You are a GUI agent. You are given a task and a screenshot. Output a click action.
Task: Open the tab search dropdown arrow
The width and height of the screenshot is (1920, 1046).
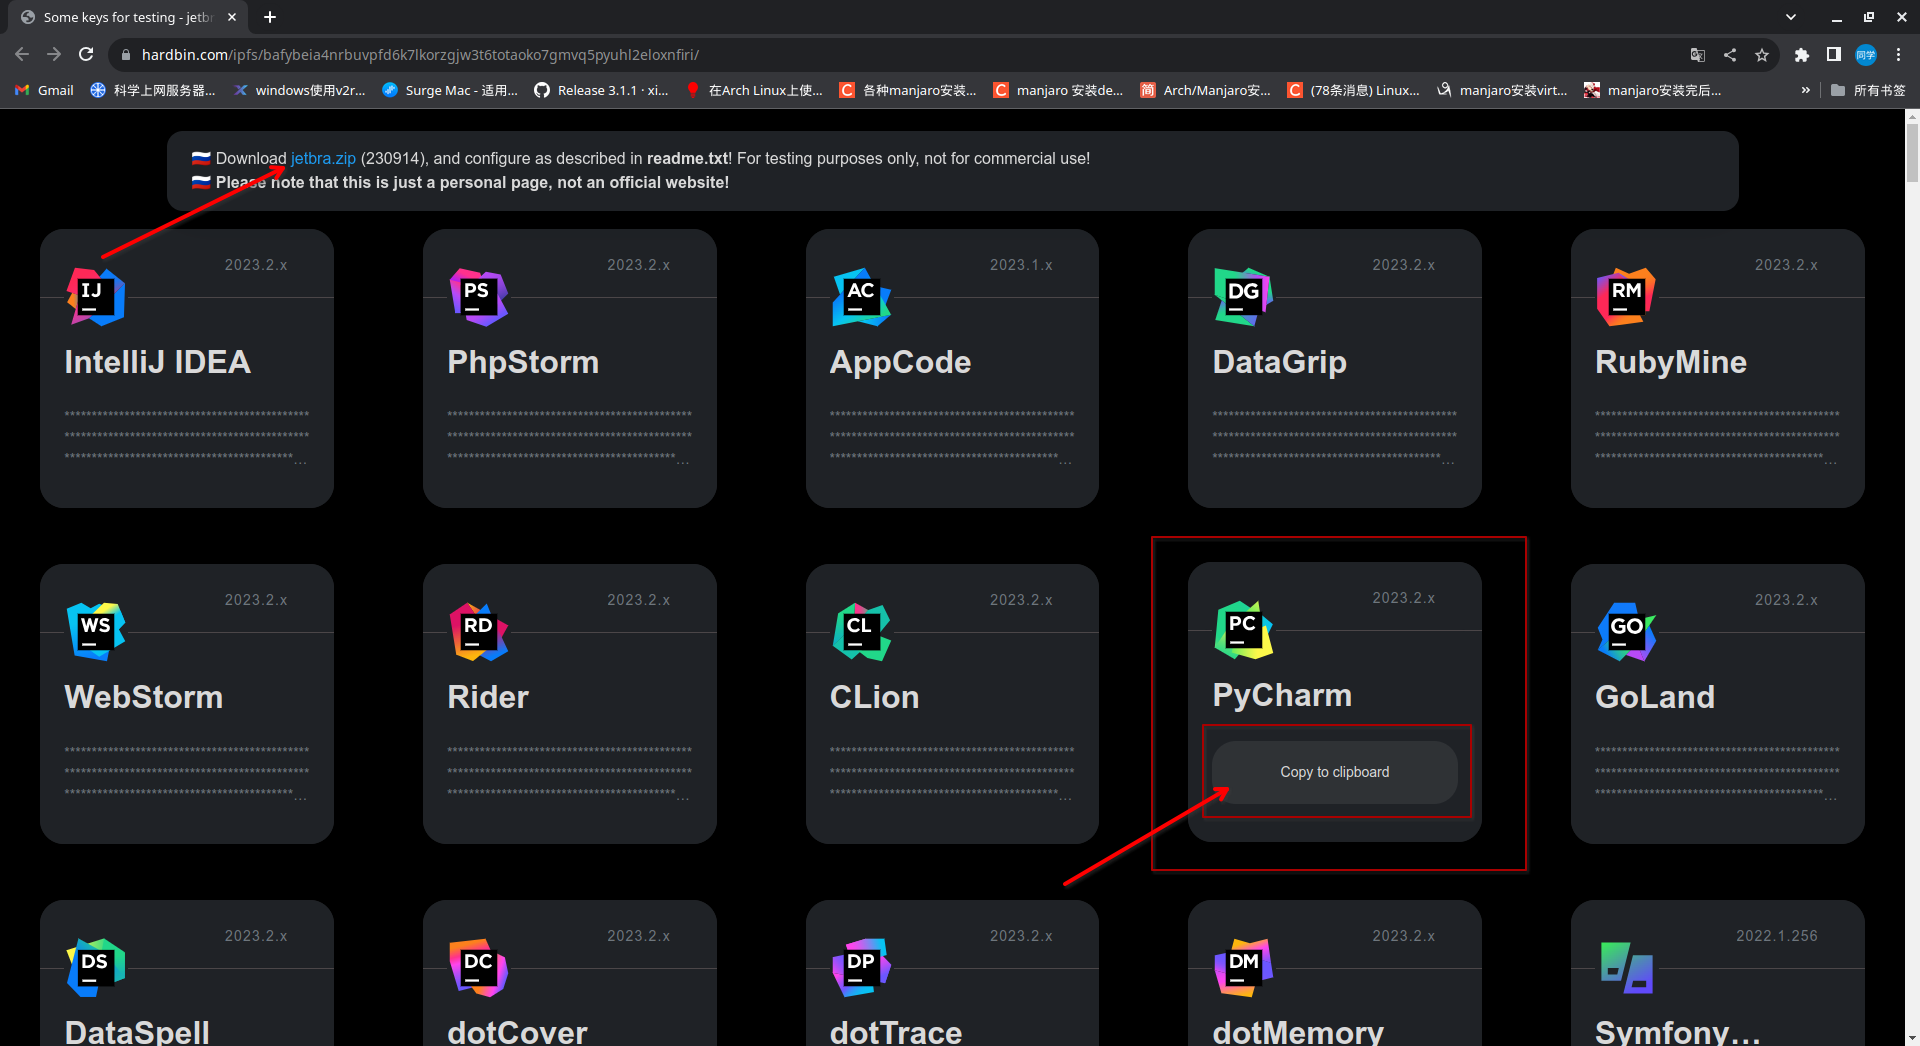(x=1791, y=17)
